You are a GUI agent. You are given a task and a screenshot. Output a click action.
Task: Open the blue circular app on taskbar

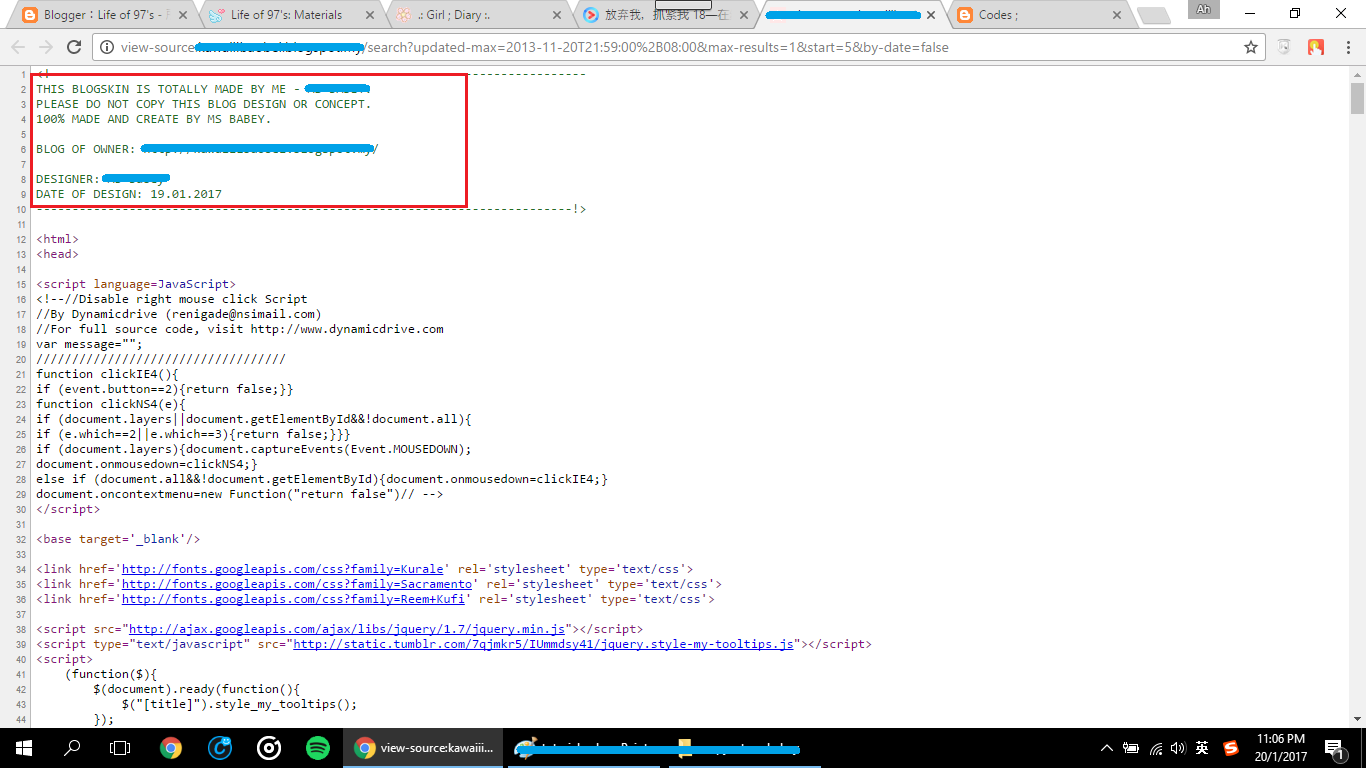tap(220, 747)
